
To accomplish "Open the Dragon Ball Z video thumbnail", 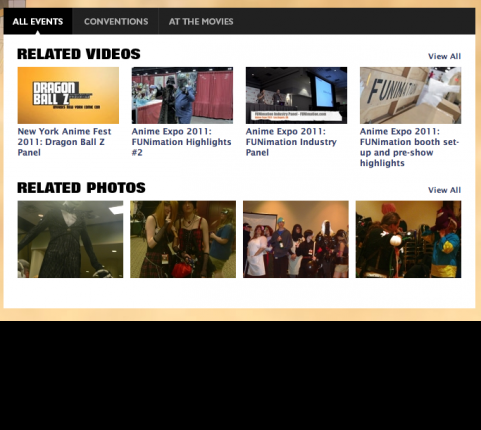I will click(68, 95).
